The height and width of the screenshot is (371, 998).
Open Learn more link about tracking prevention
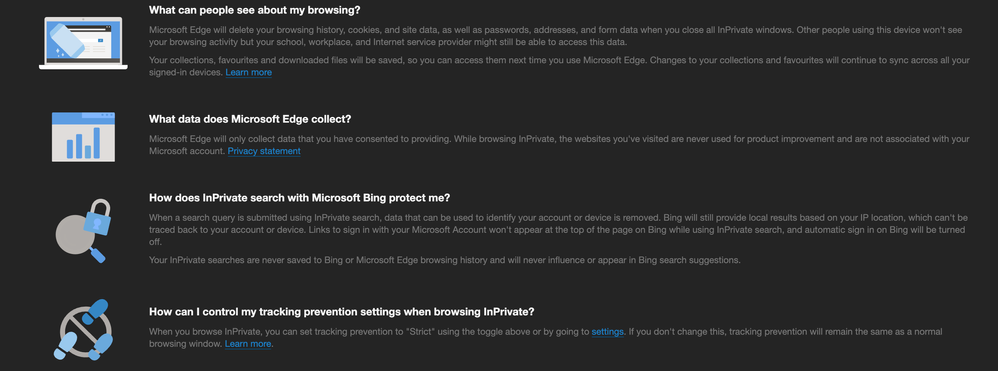(x=248, y=344)
